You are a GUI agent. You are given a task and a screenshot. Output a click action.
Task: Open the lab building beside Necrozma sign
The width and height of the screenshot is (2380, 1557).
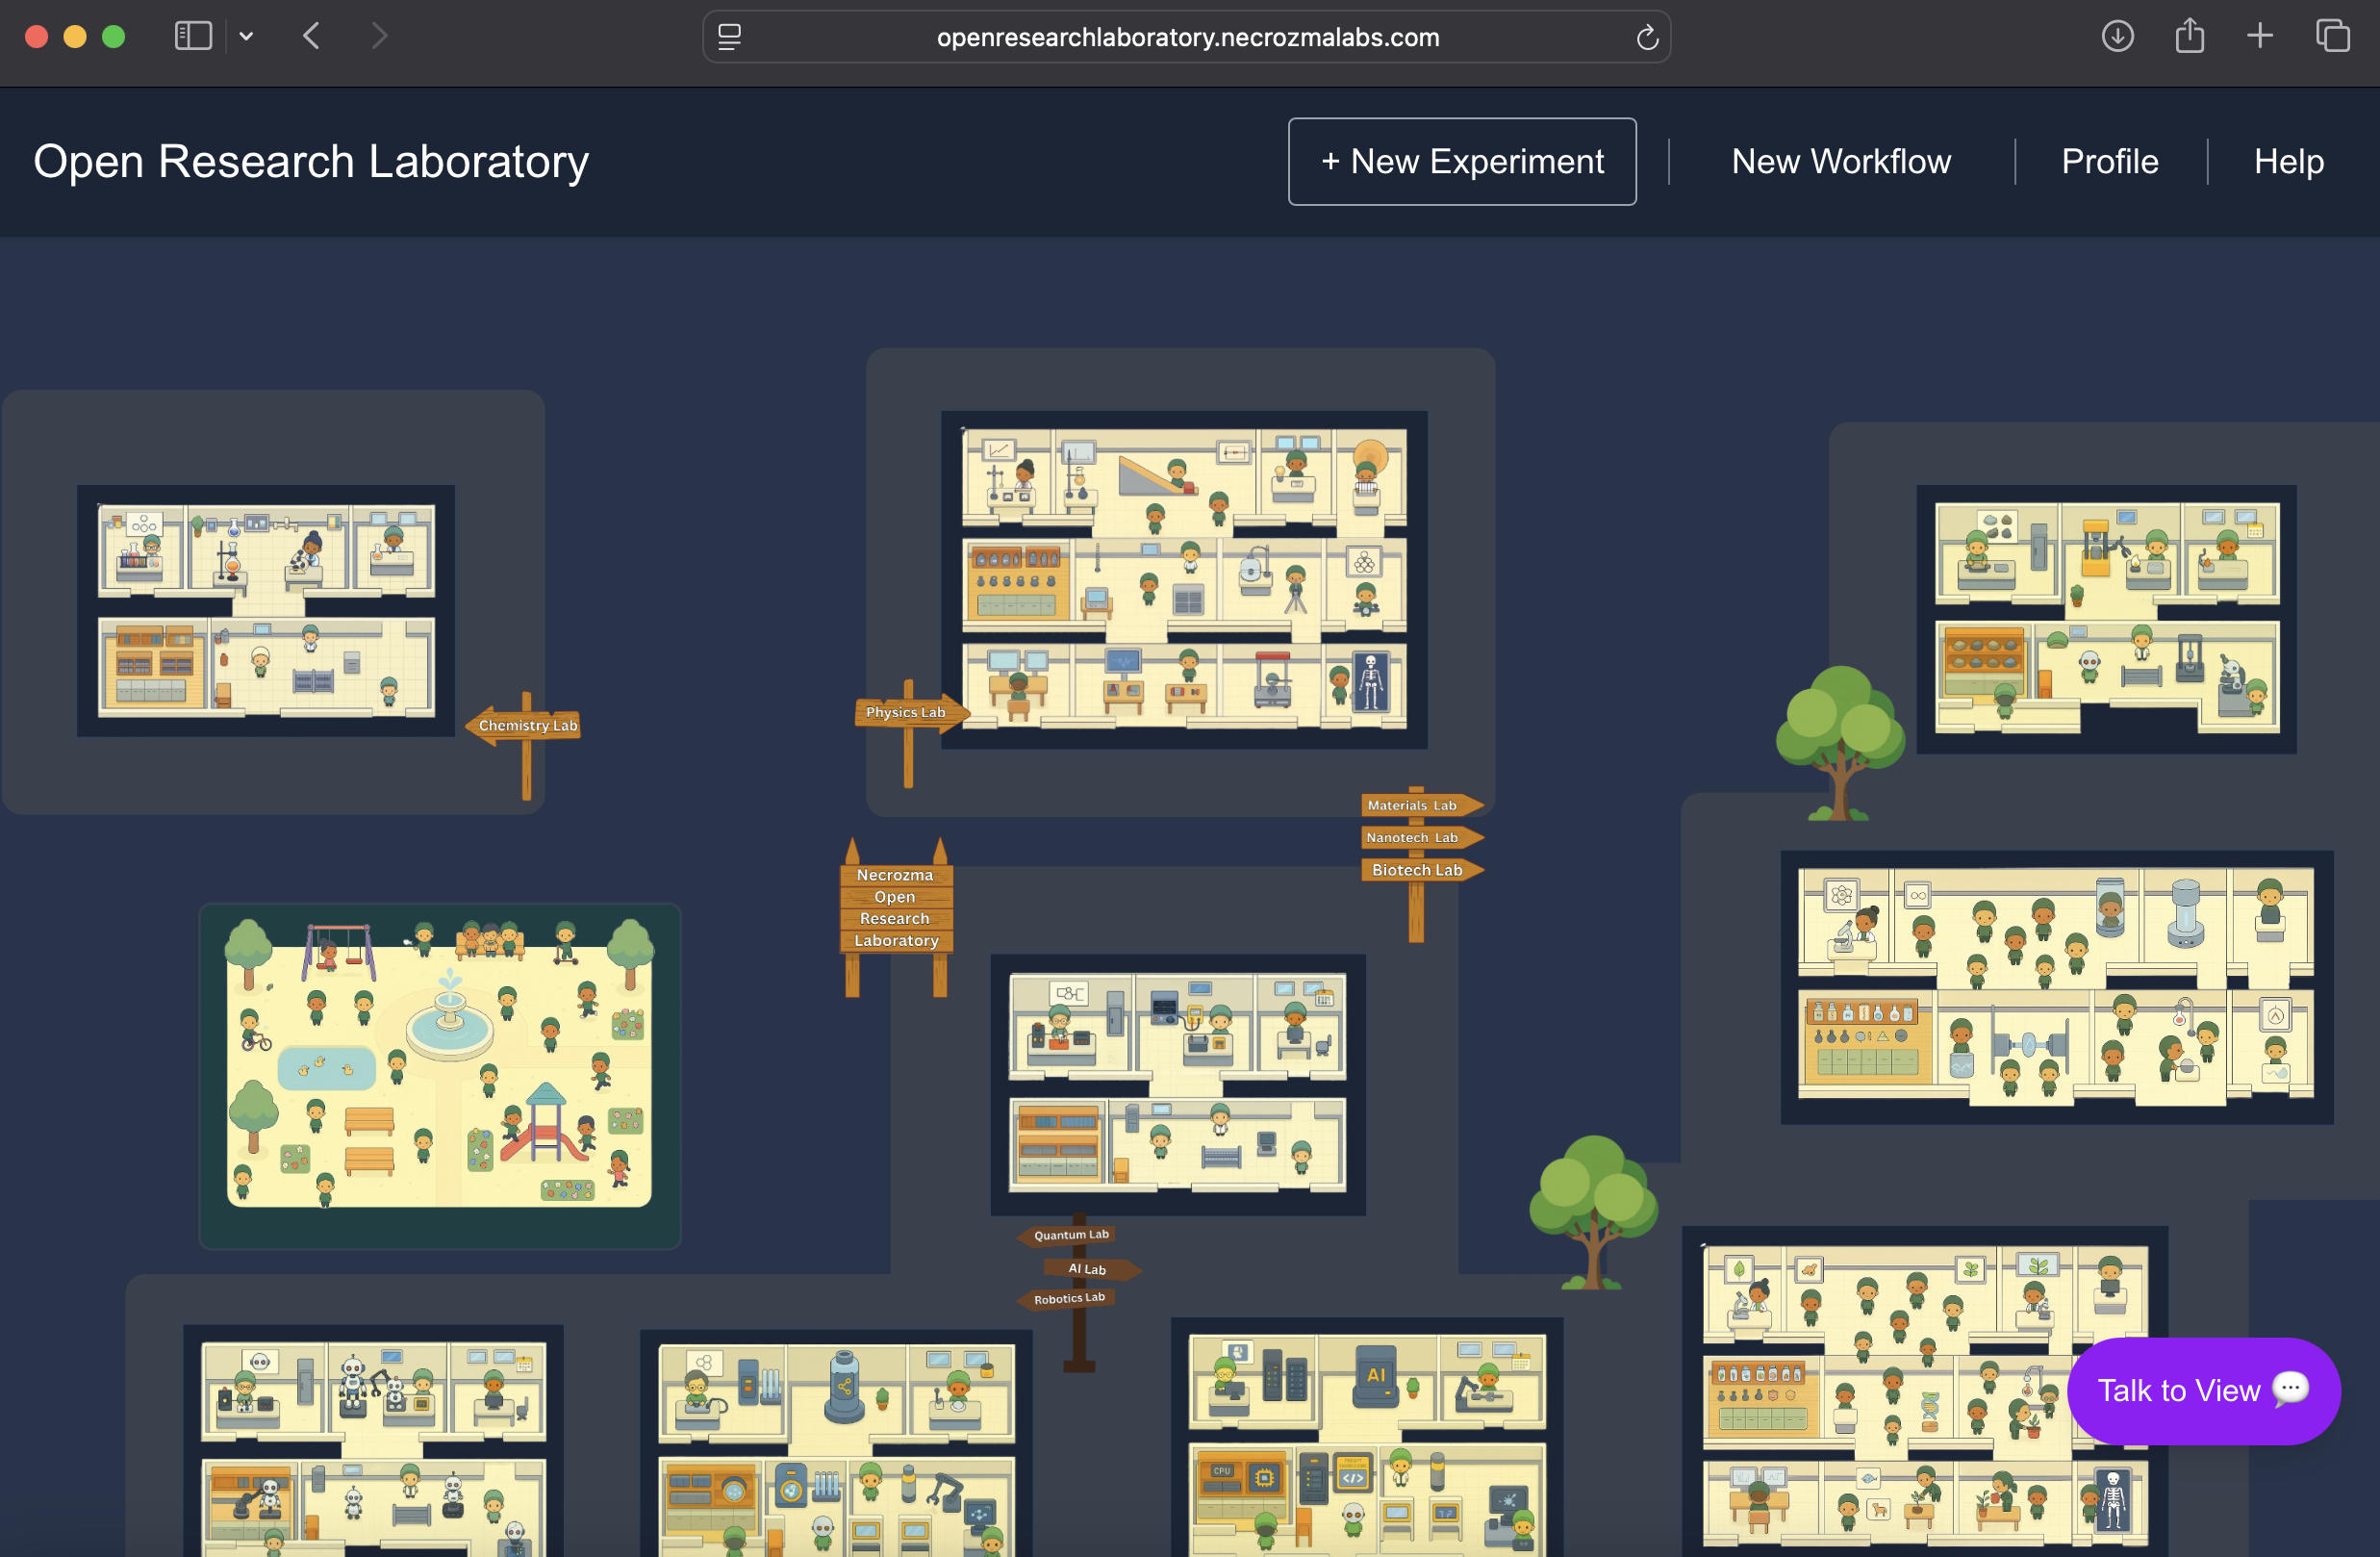[1178, 1084]
